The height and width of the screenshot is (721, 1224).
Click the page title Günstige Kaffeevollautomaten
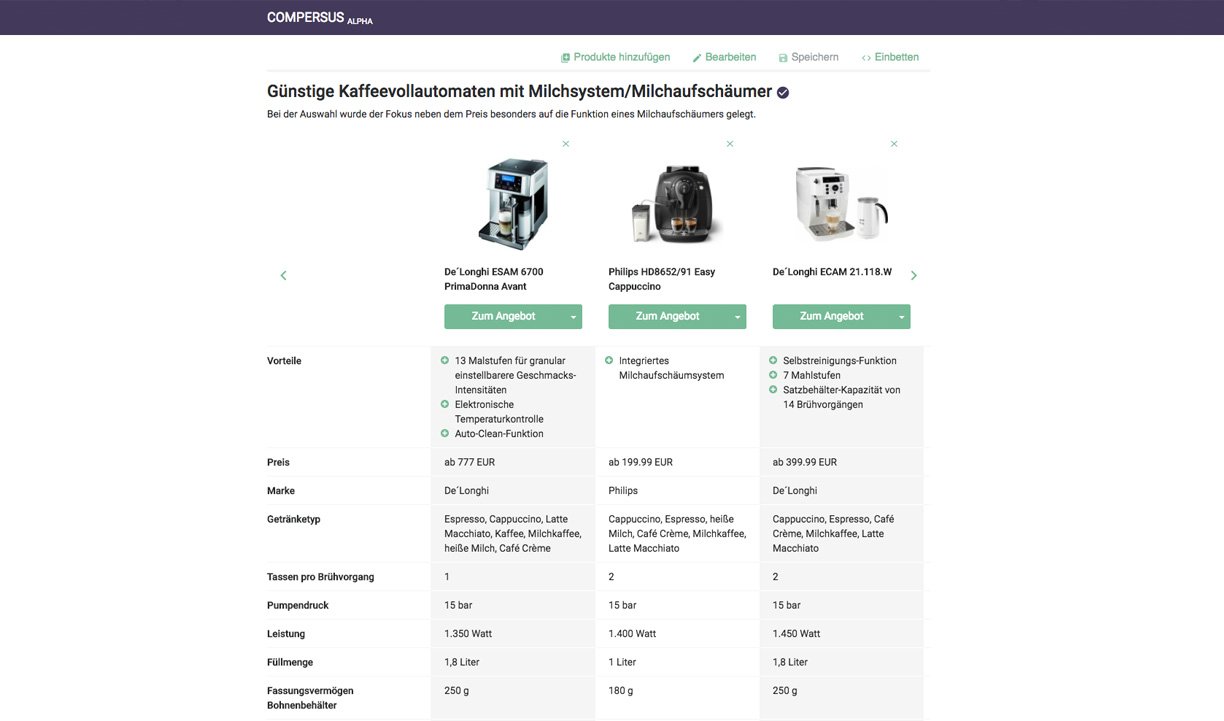(519, 92)
